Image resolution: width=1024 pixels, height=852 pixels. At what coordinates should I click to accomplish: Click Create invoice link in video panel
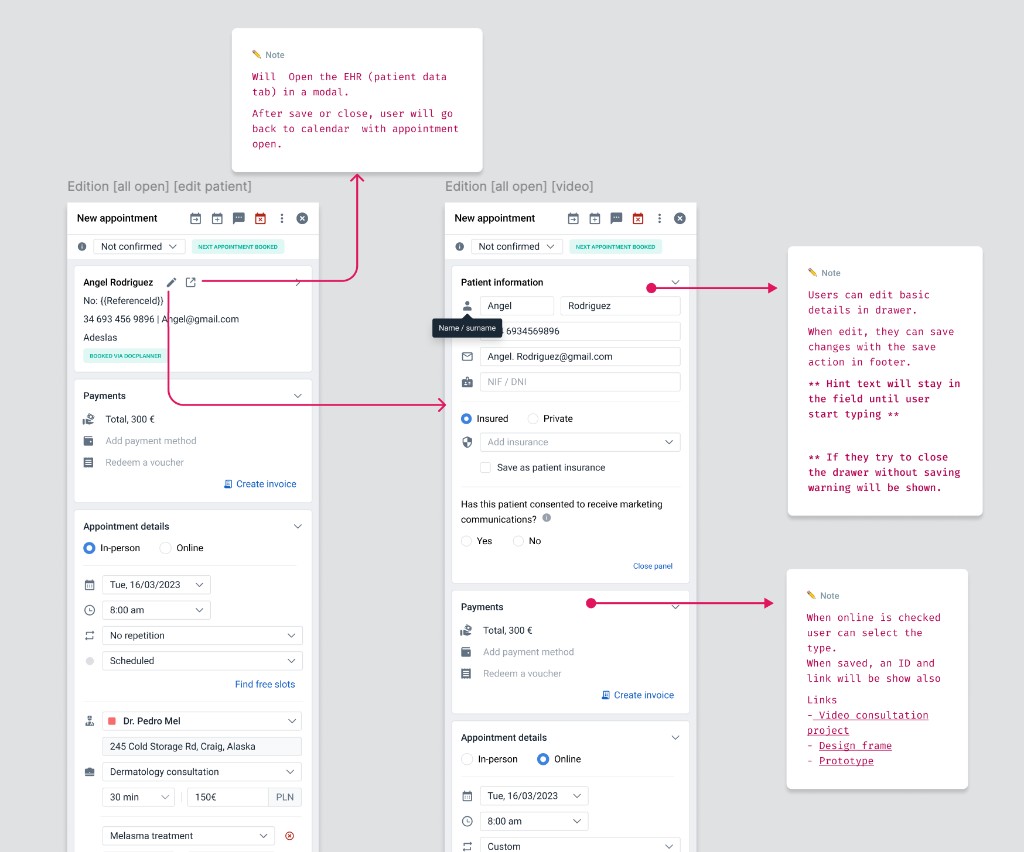[x=637, y=695]
